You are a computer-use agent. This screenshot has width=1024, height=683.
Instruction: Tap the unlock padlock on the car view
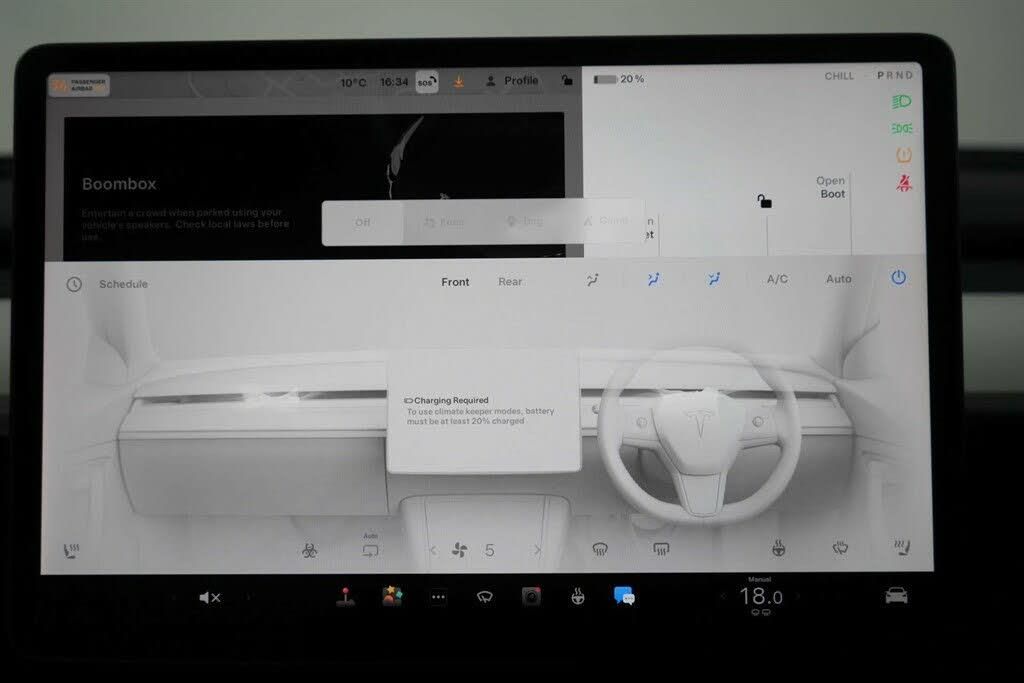pos(764,201)
